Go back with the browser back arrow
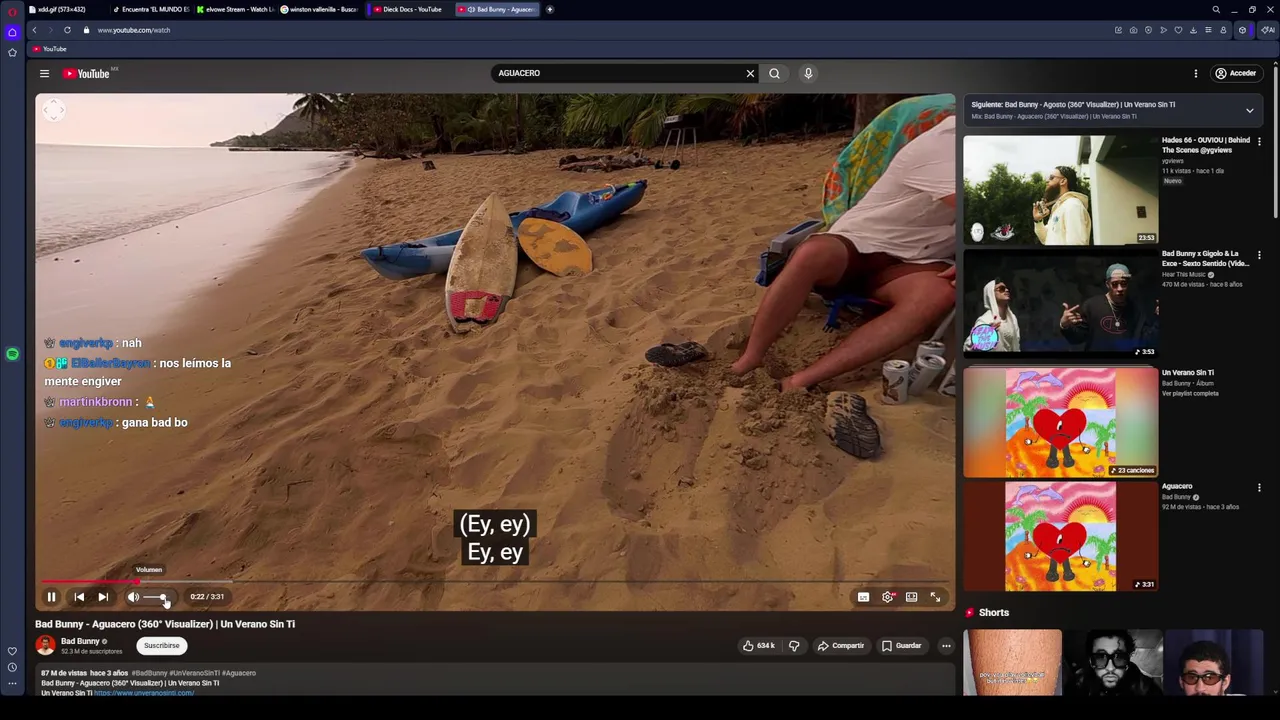1280x720 pixels. [34, 30]
